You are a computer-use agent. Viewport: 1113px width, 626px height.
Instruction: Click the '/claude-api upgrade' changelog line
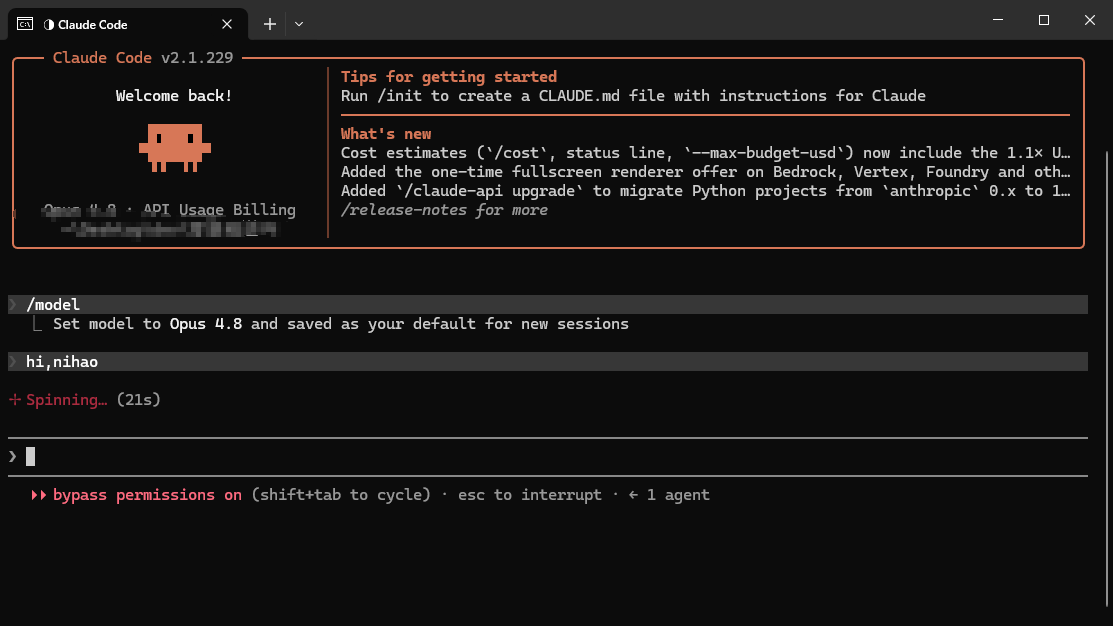click(x=706, y=191)
